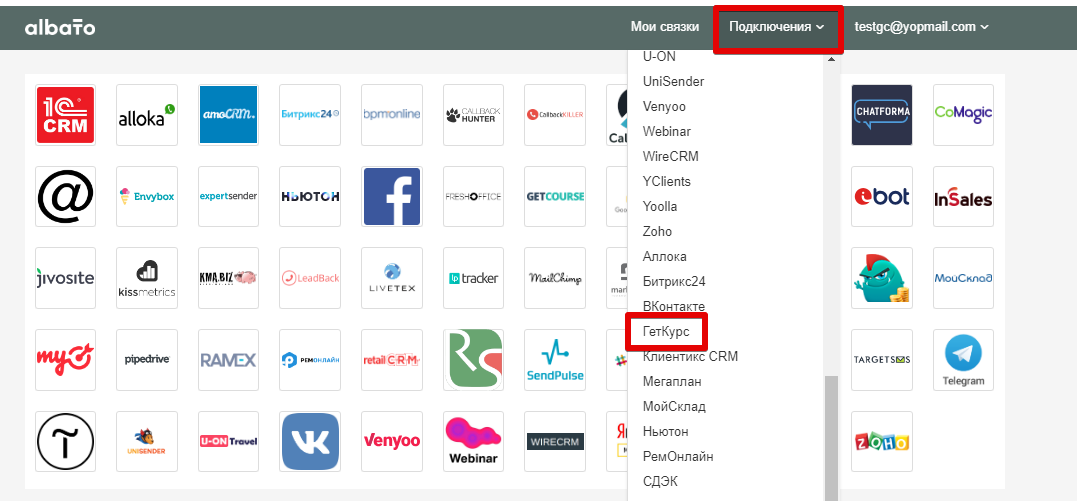The width and height of the screenshot is (1077, 501).
Task: Choose the expertsender tile
Action: [x=229, y=197]
